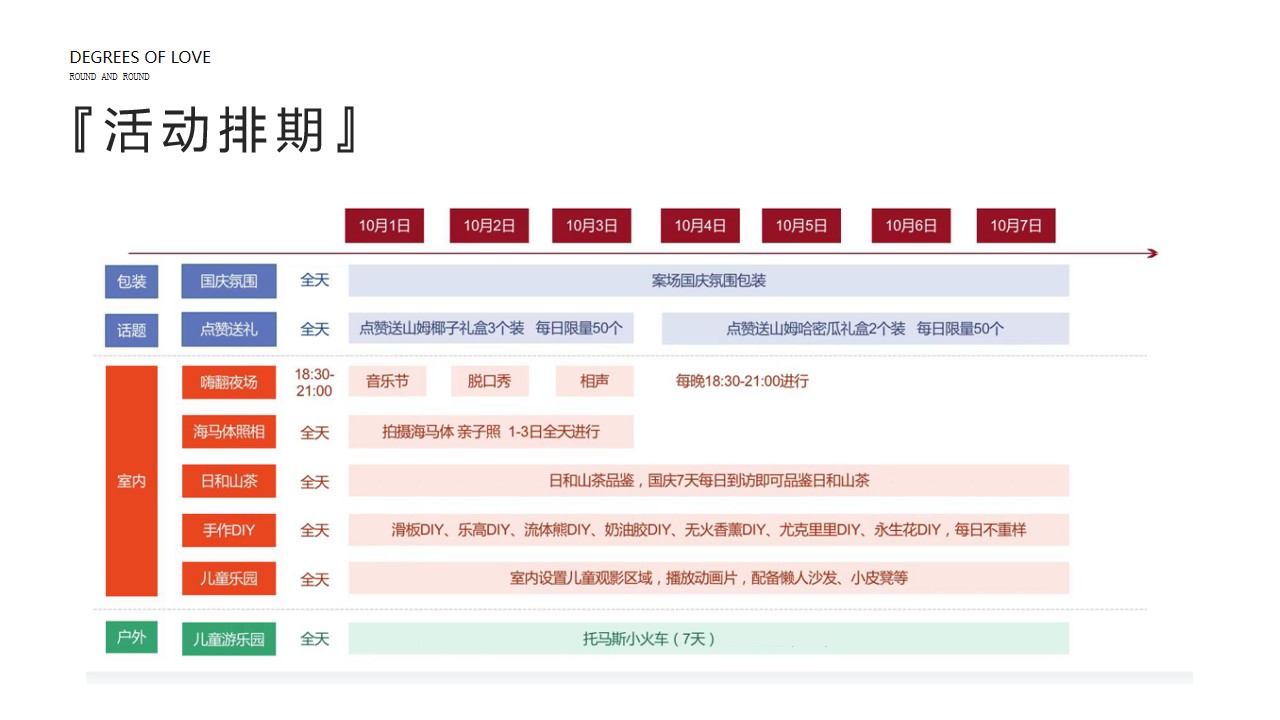
Task: Click the 18:30-21:00 time text
Action: [314, 382]
